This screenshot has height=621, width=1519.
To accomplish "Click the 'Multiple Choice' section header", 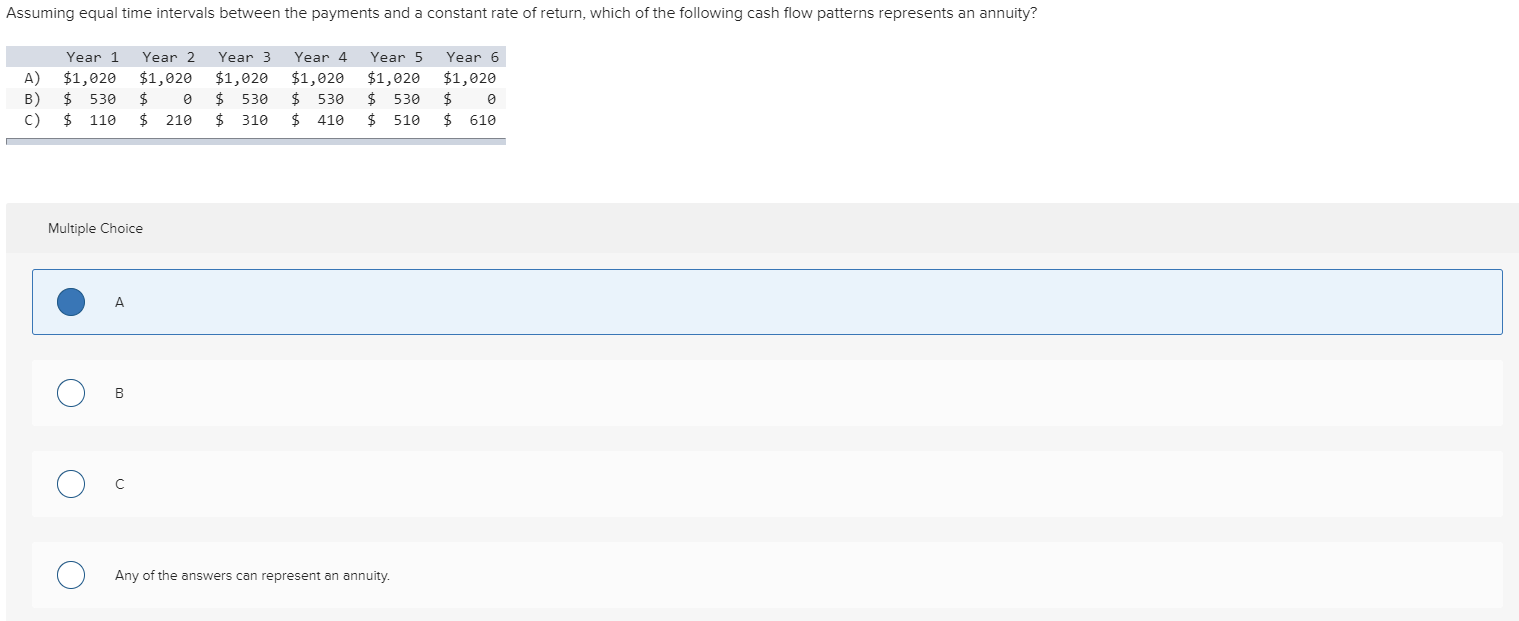I will coord(95,228).
